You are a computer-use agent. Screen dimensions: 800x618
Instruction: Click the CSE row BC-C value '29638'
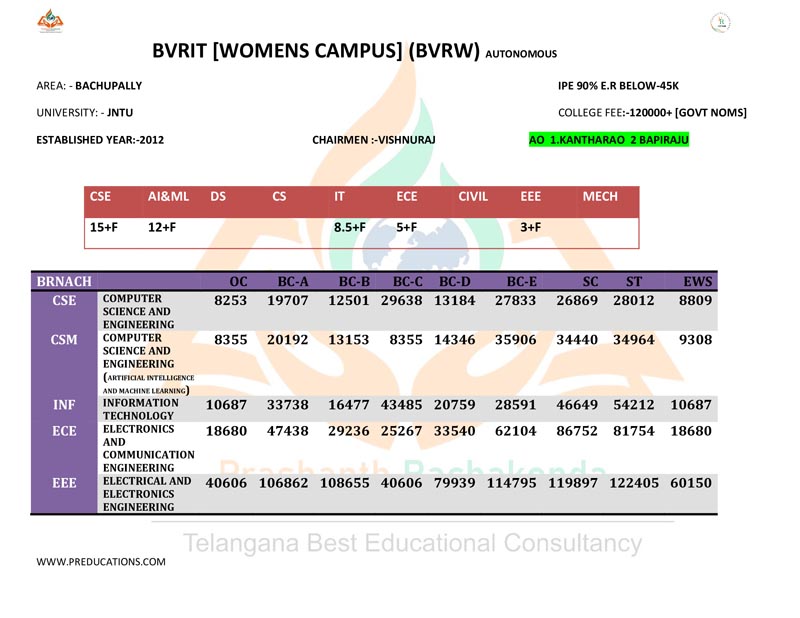(x=402, y=301)
